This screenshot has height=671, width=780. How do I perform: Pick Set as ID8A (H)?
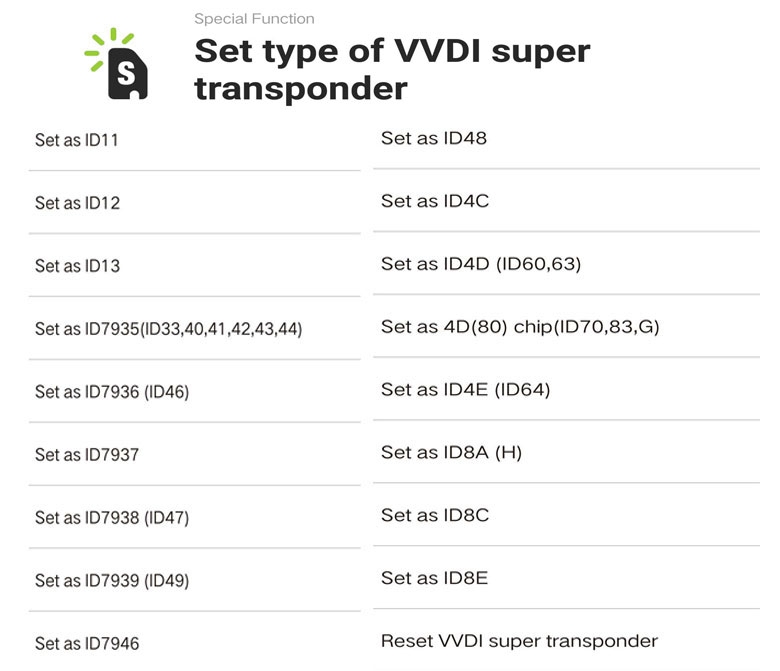(x=451, y=453)
